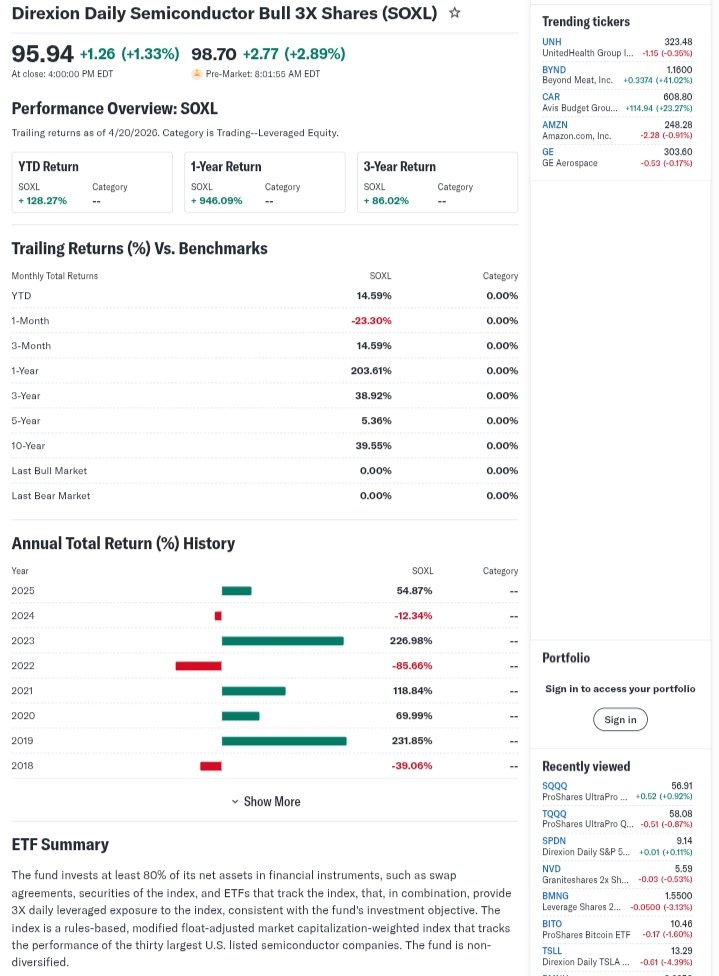Star SOXL to add to watchlist
The width and height of the screenshot is (719, 976).
(x=455, y=13)
